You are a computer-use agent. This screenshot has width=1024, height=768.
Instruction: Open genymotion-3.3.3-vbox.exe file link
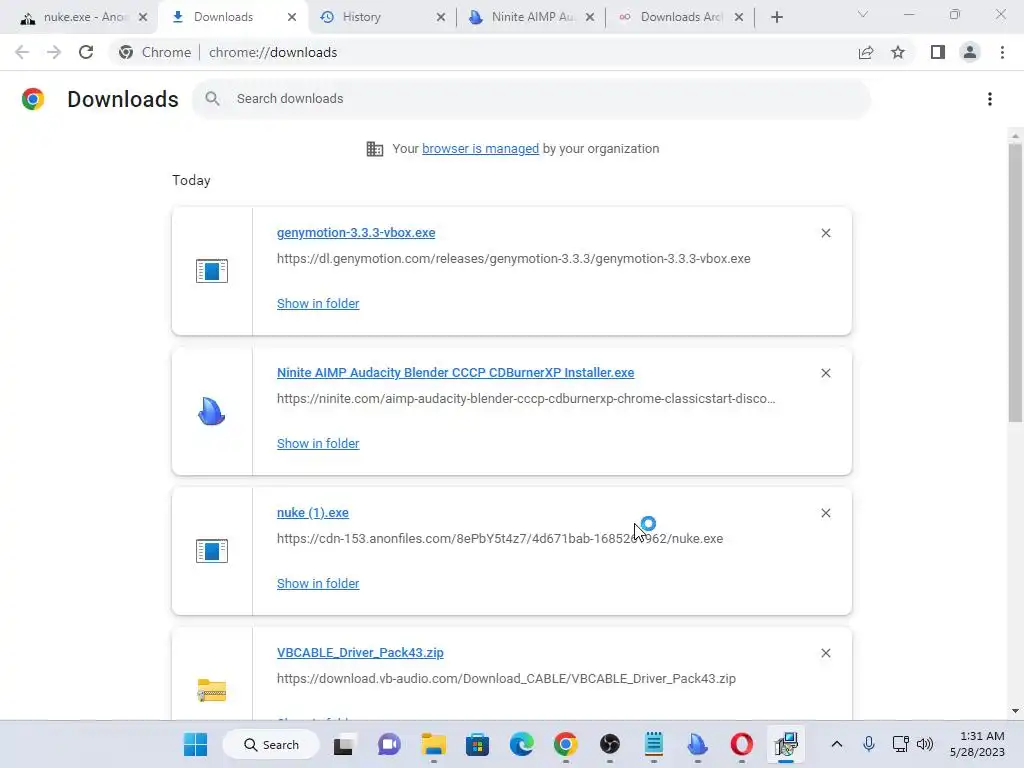pyautogui.click(x=356, y=233)
